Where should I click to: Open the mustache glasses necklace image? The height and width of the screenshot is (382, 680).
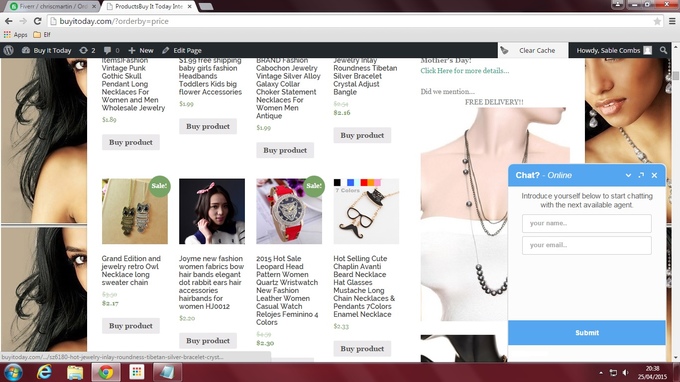(366, 211)
